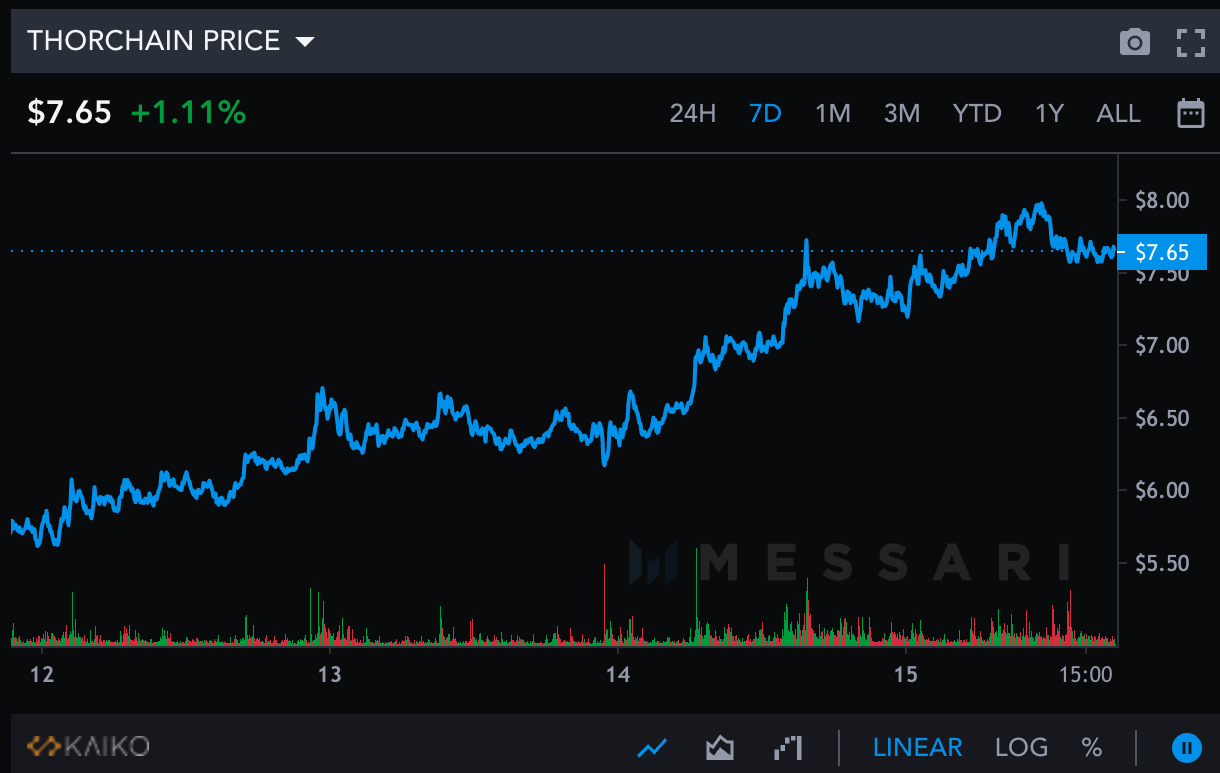Pause live price updates with blue pause icon
1220x773 pixels.
coord(1186,747)
